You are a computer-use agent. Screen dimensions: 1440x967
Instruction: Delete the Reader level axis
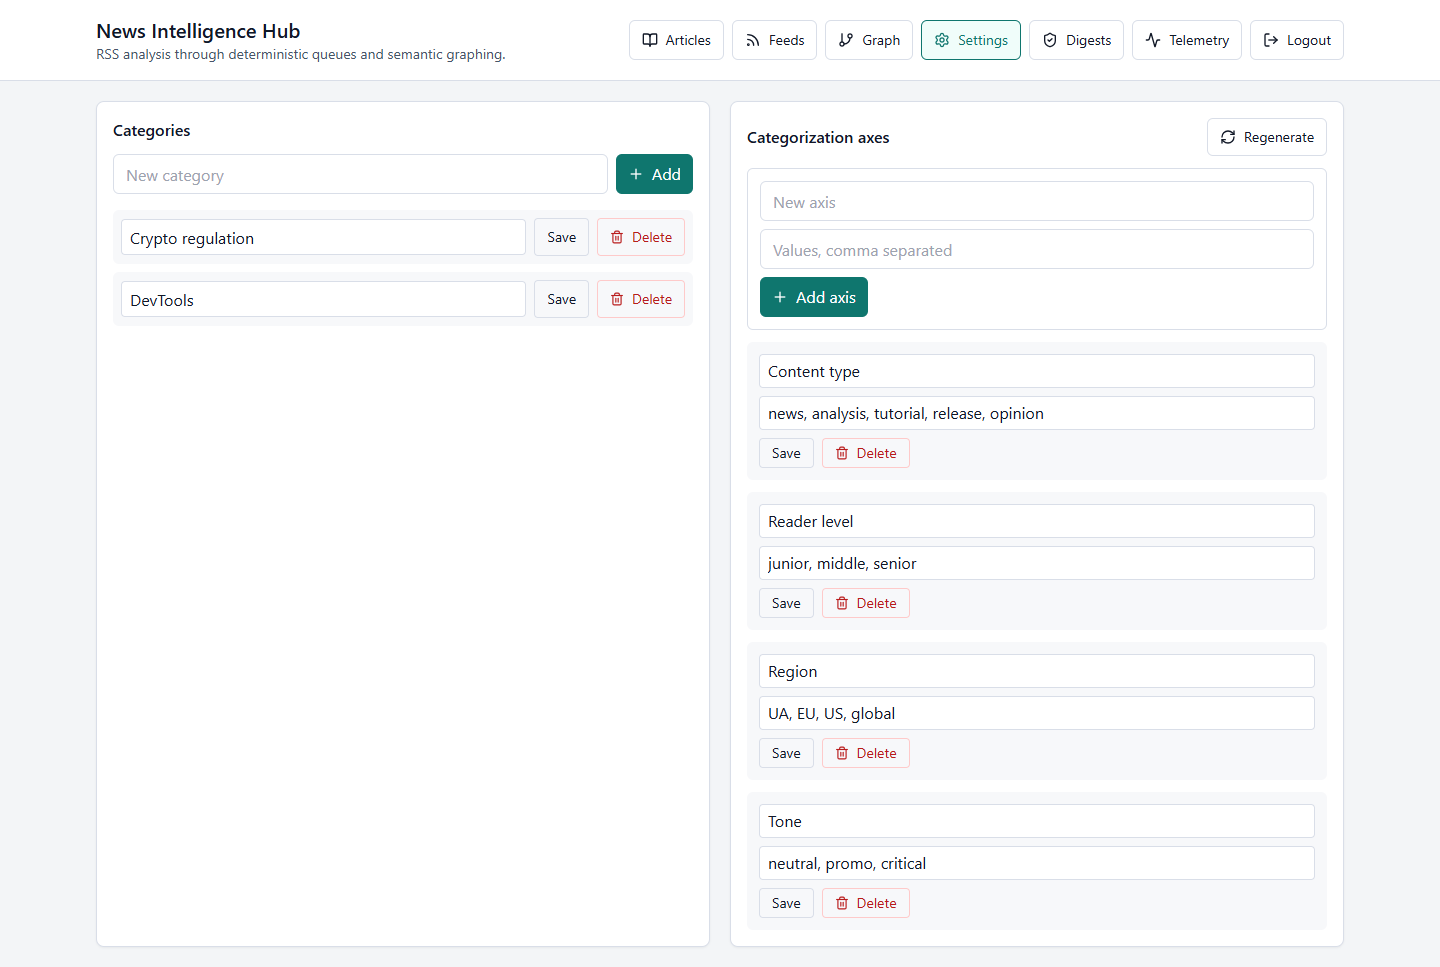(866, 603)
